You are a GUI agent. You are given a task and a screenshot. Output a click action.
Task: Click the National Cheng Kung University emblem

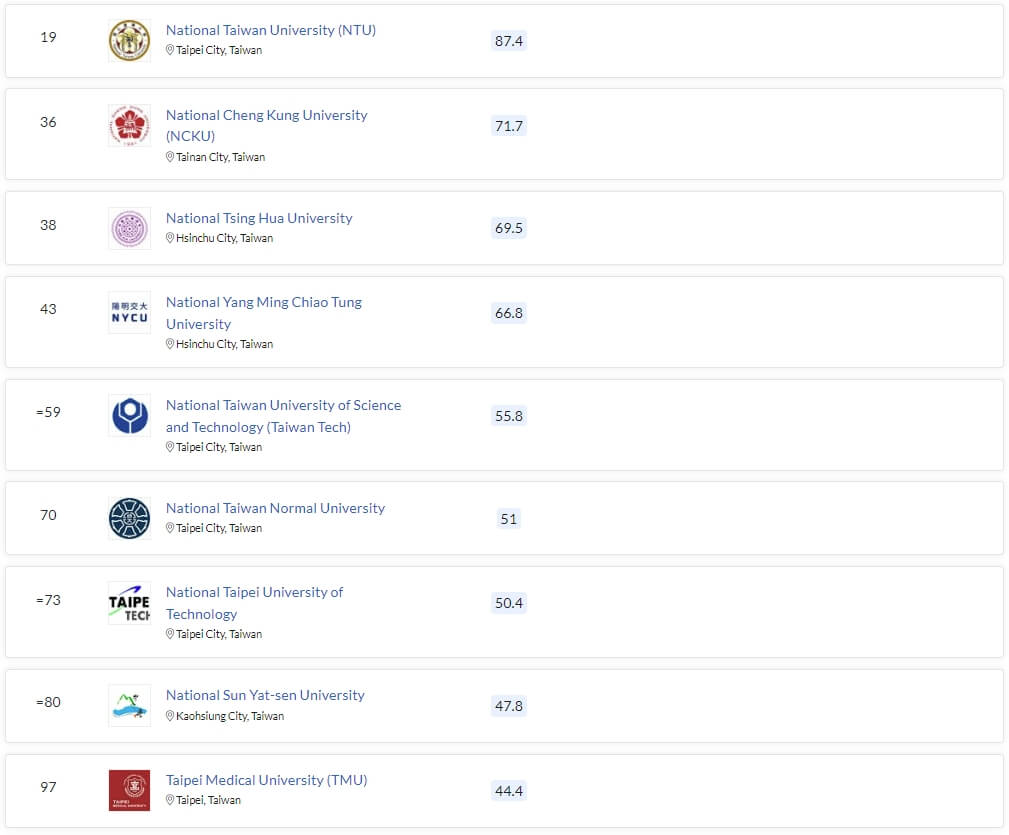(x=129, y=126)
